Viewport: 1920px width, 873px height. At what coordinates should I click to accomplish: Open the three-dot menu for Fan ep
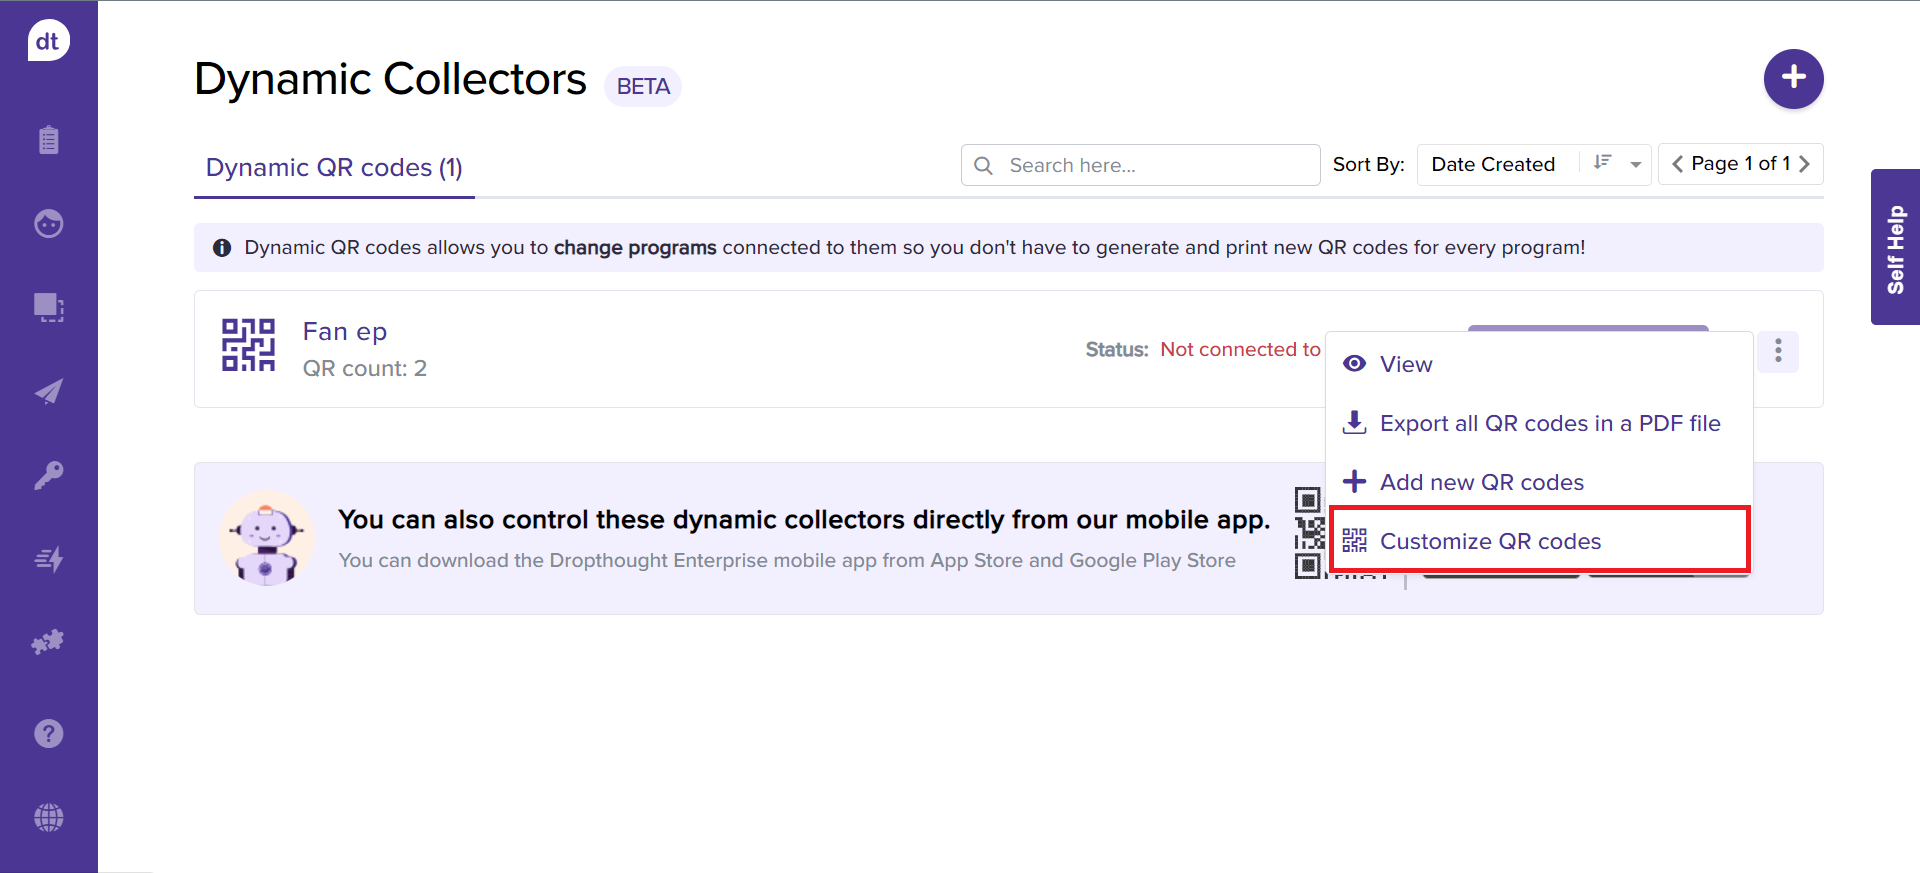click(1777, 351)
